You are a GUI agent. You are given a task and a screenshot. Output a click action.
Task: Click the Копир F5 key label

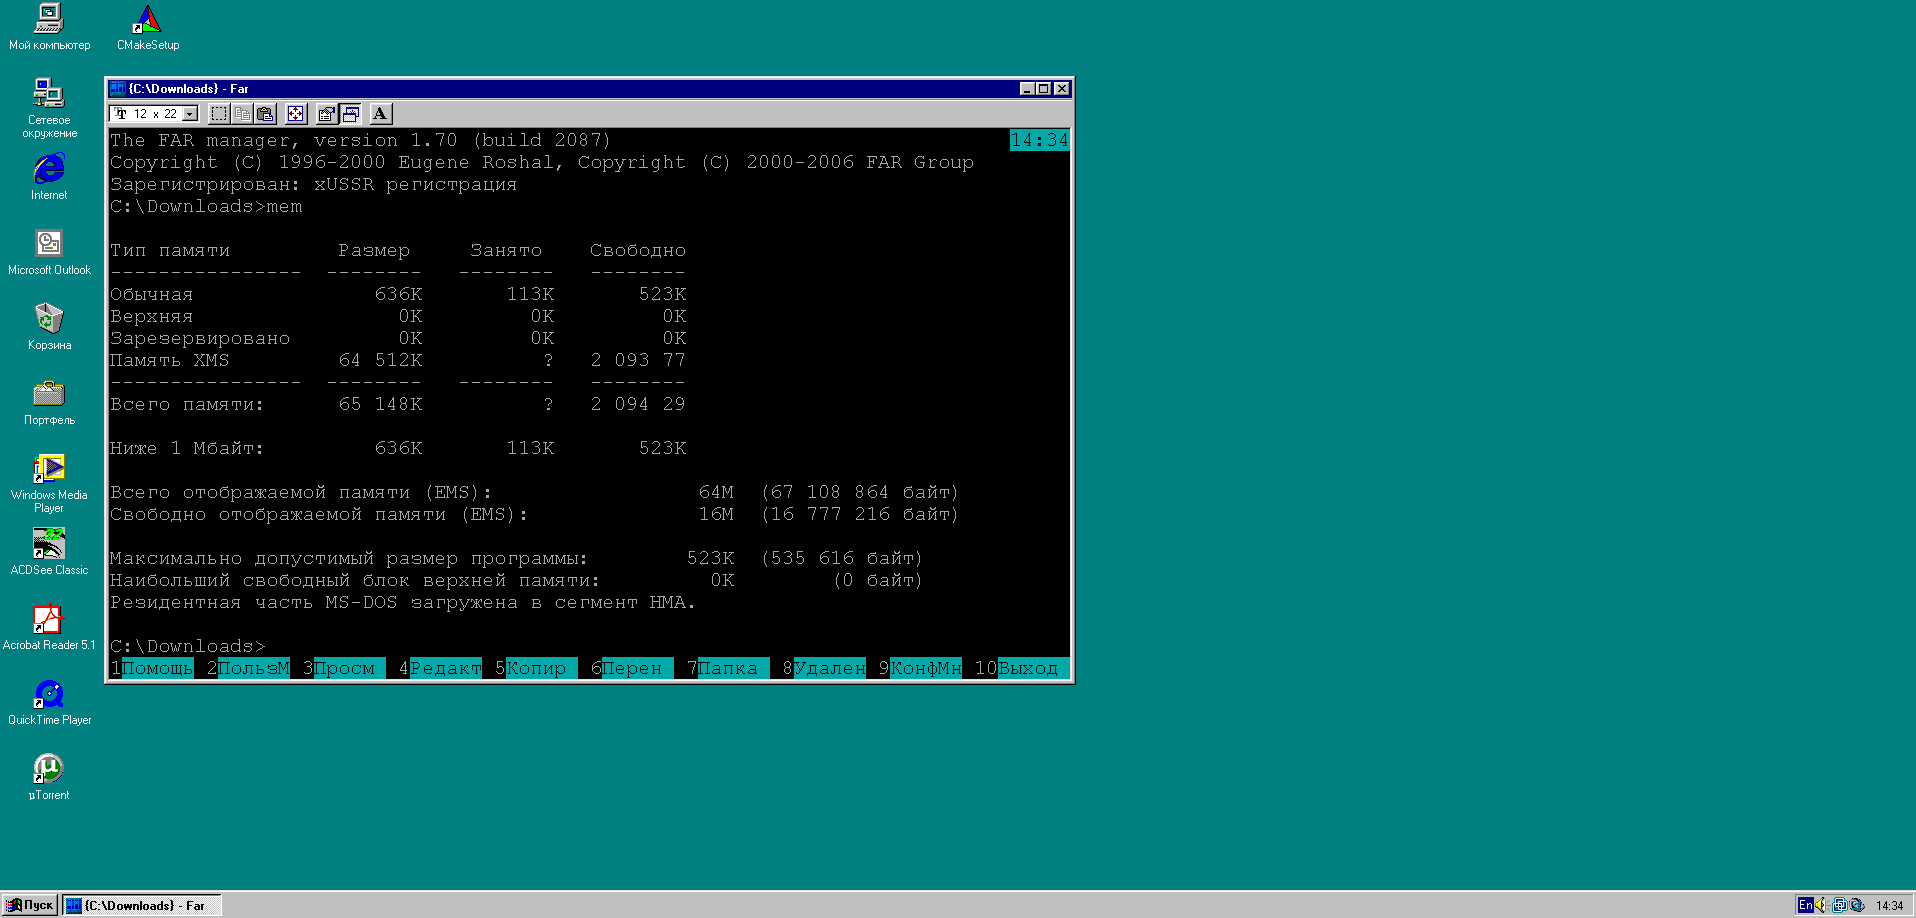click(x=537, y=668)
